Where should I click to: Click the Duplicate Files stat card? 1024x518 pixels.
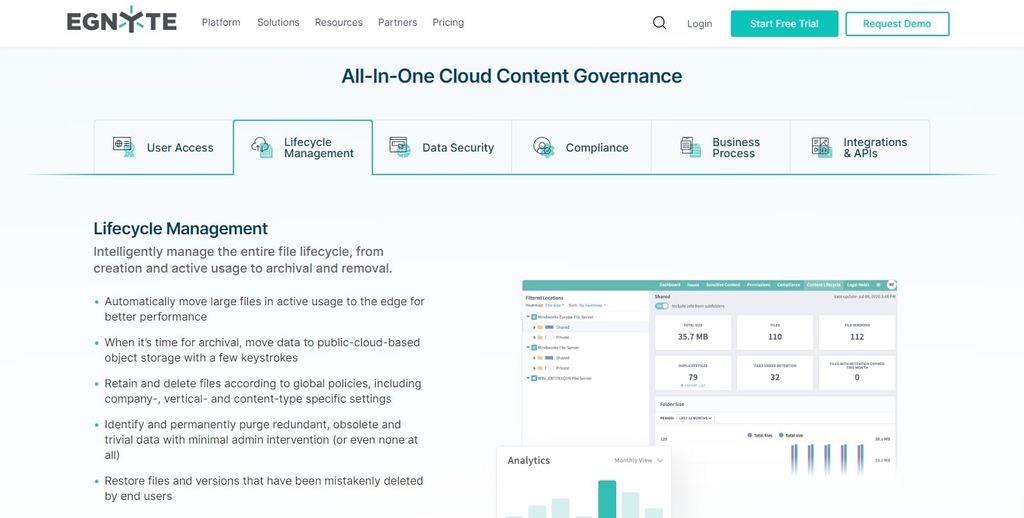pyautogui.click(x=693, y=371)
